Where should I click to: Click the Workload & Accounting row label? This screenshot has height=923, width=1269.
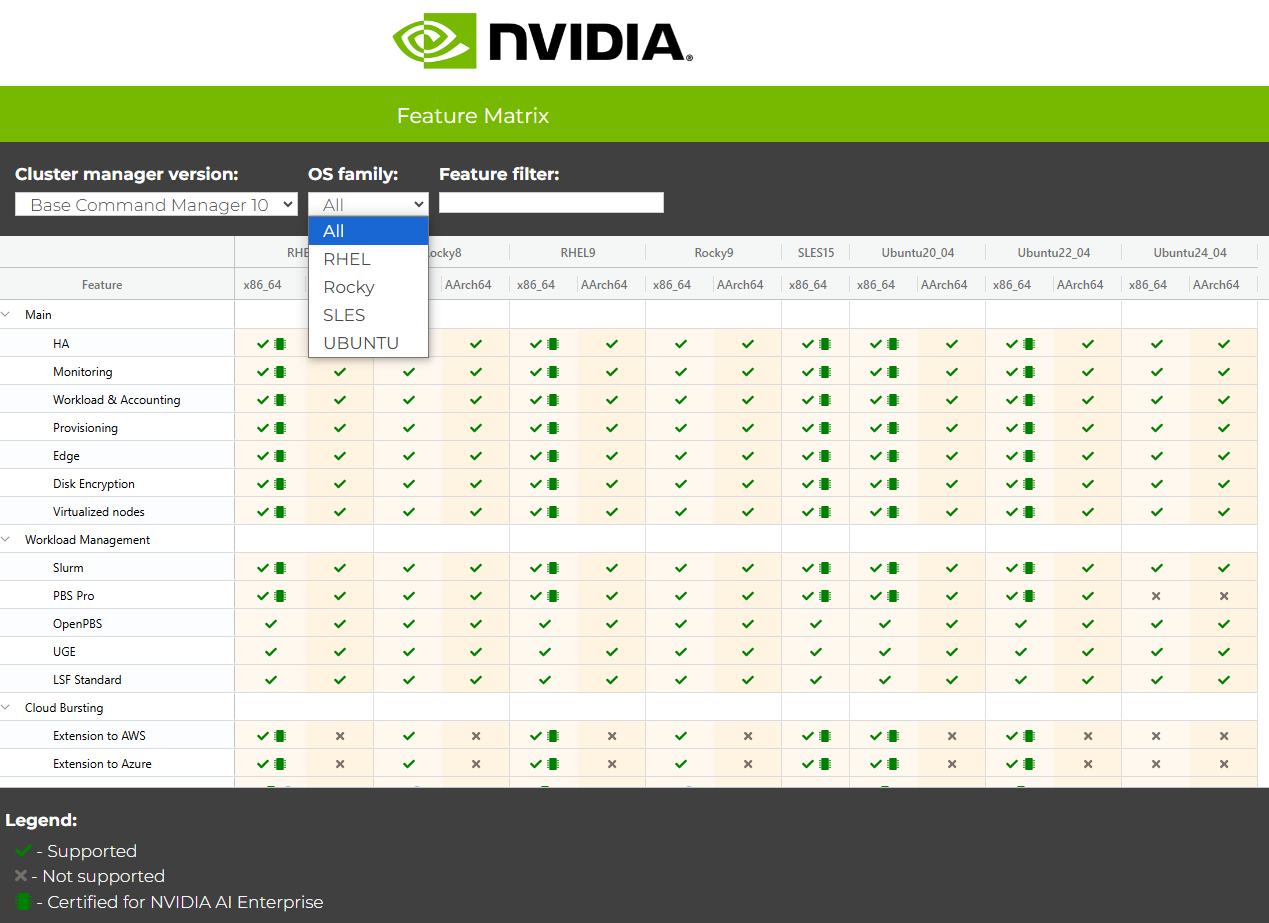pos(117,399)
